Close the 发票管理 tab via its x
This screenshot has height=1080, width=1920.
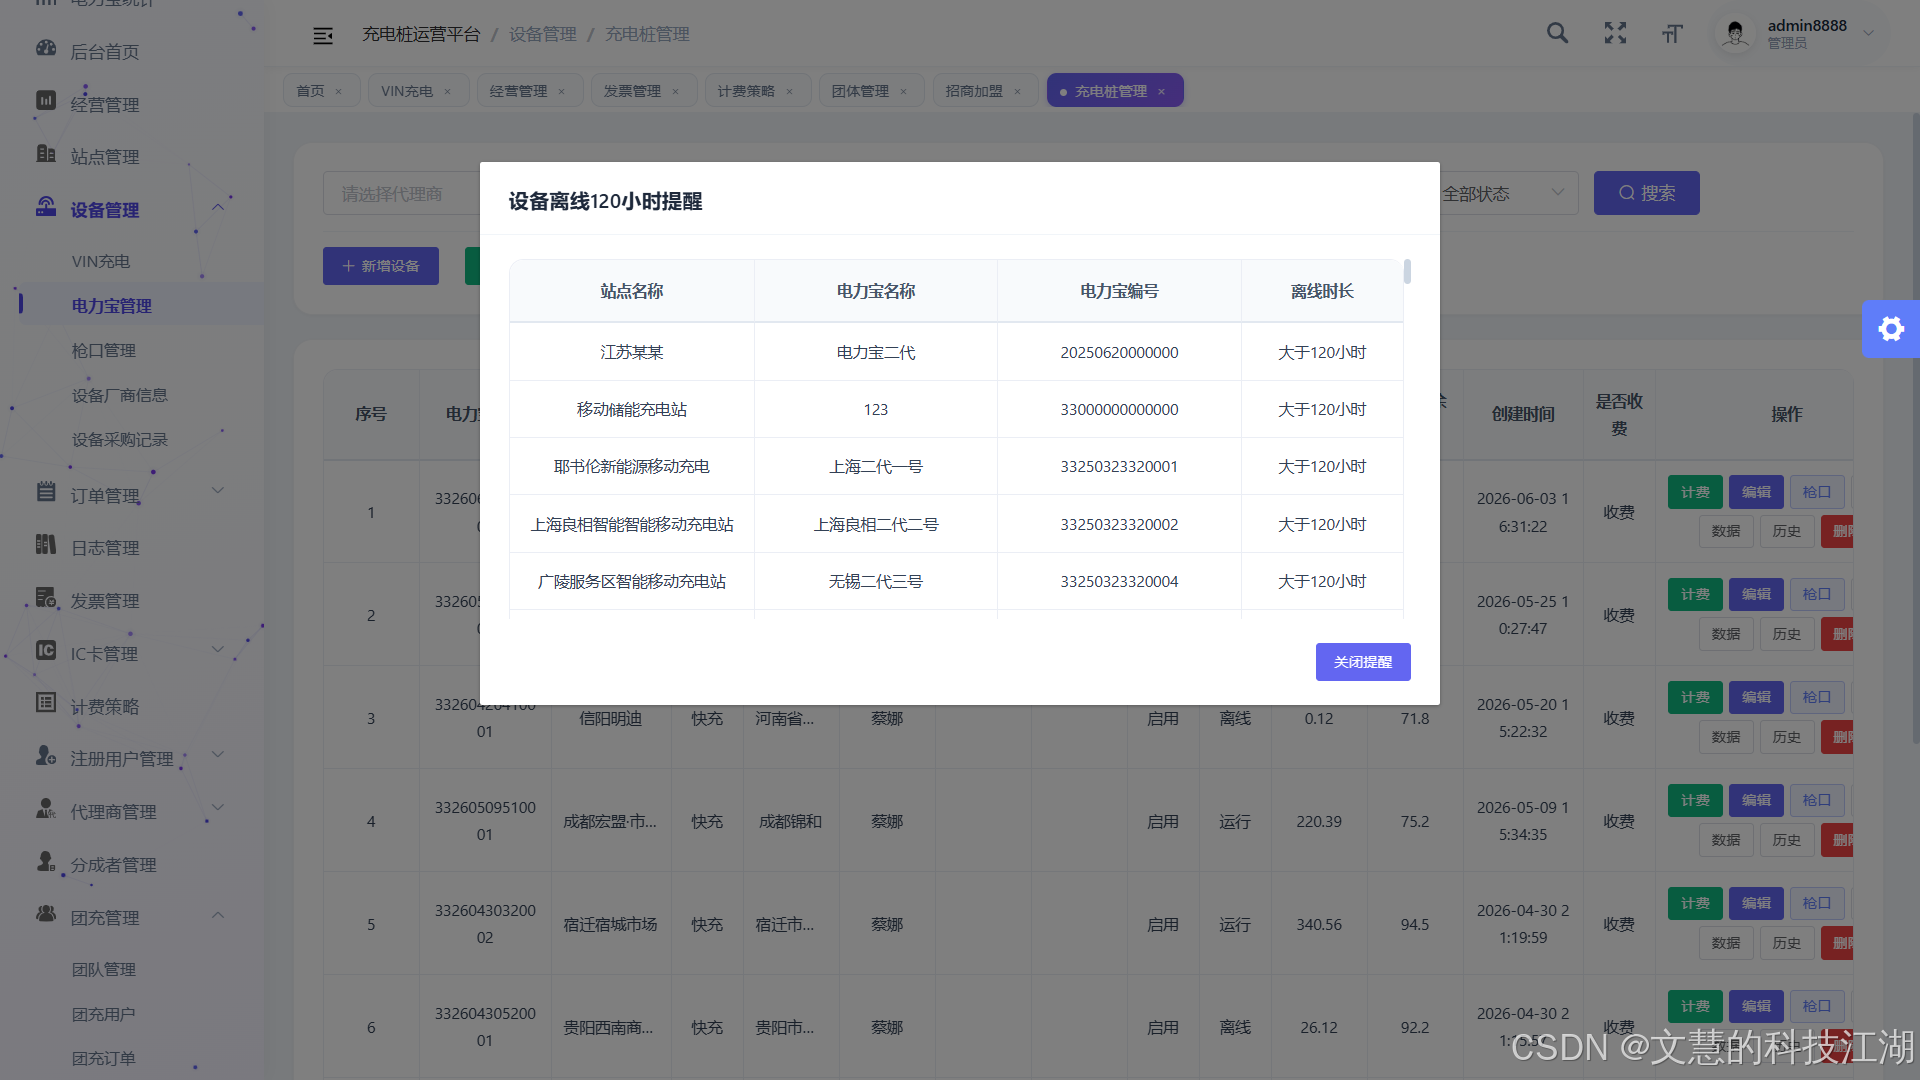675,92
